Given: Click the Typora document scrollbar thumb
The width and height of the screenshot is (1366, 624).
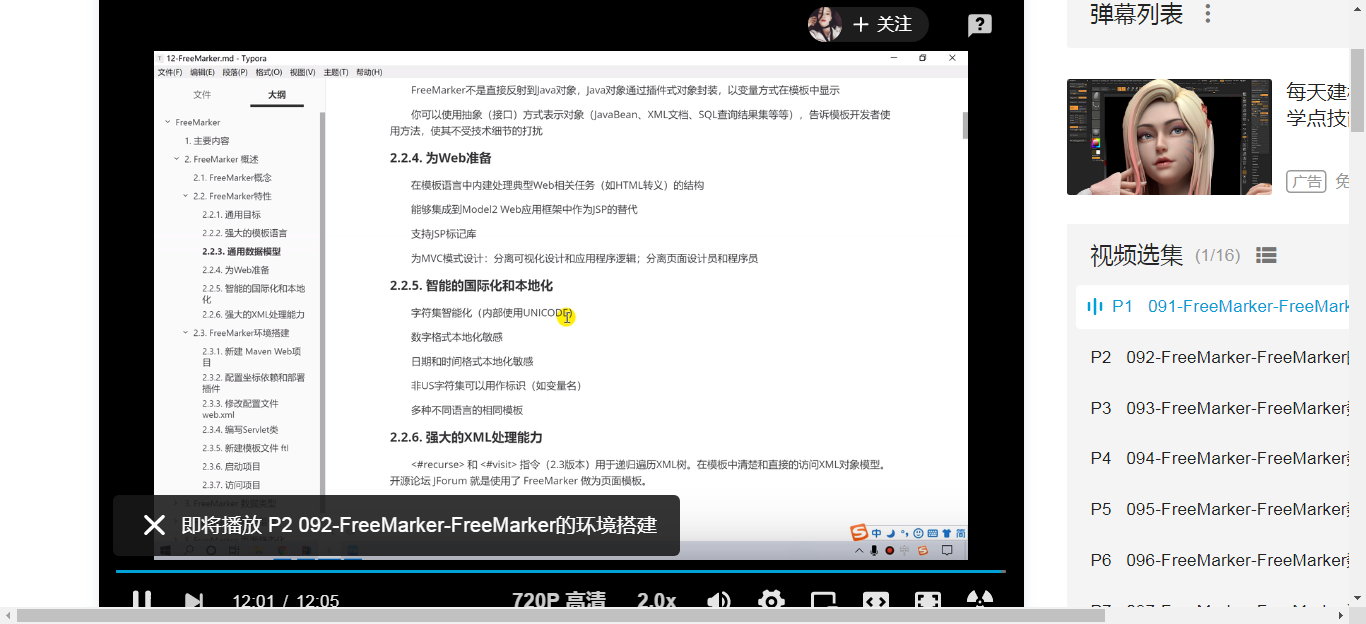Looking at the screenshot, I should pyautogui.click(x=965, y=125).
